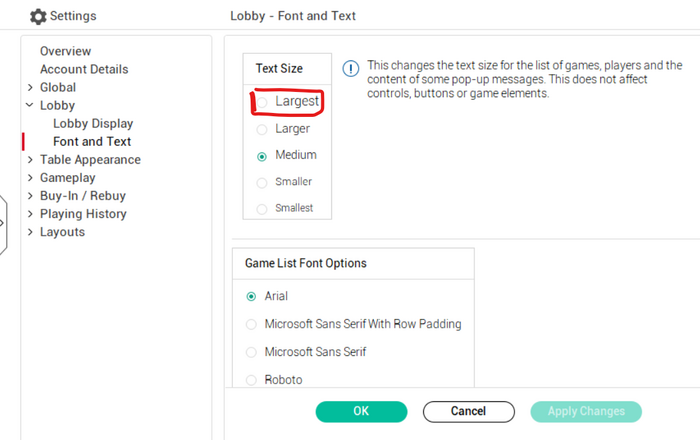
Task: Select the Roboto font option
Action: pos(252,380)
